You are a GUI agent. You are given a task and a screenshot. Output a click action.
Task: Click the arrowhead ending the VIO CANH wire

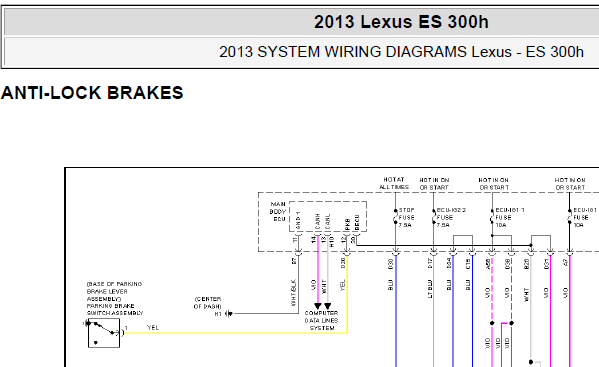(318, 306)
